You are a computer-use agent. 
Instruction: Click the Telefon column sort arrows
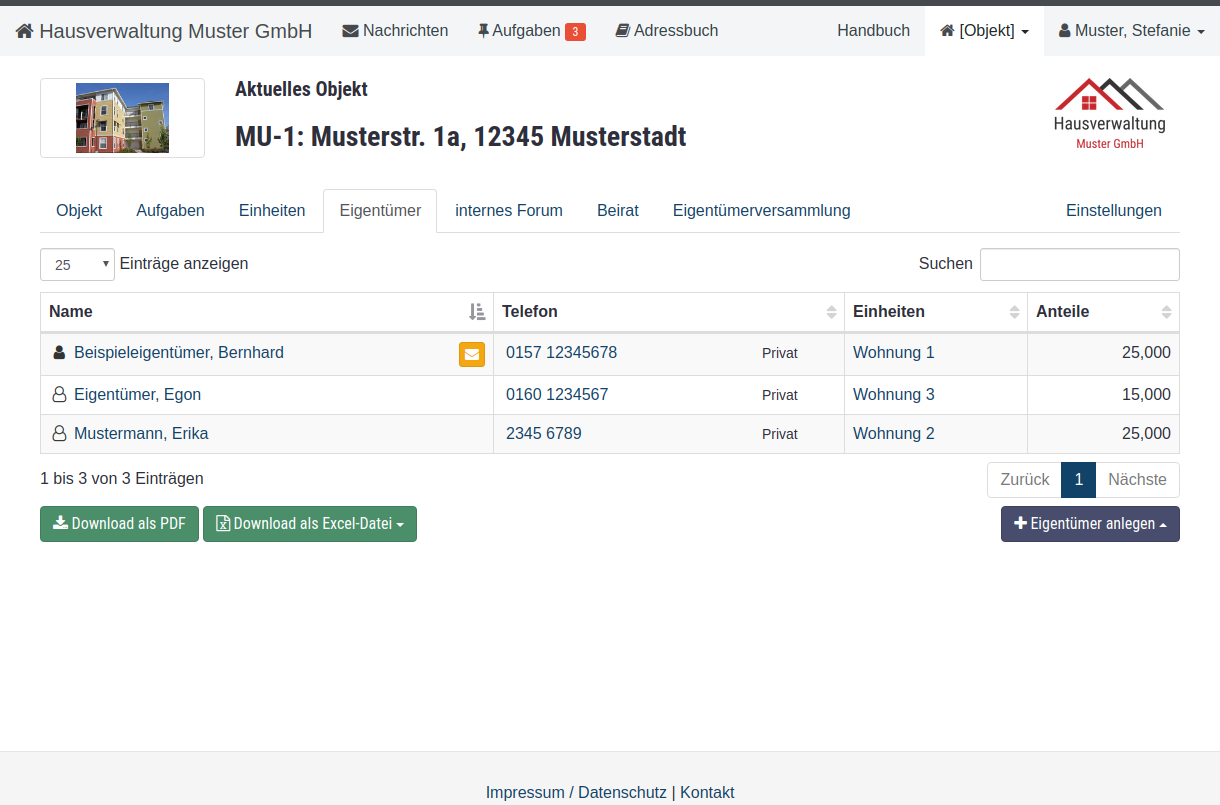click(831, 312)
